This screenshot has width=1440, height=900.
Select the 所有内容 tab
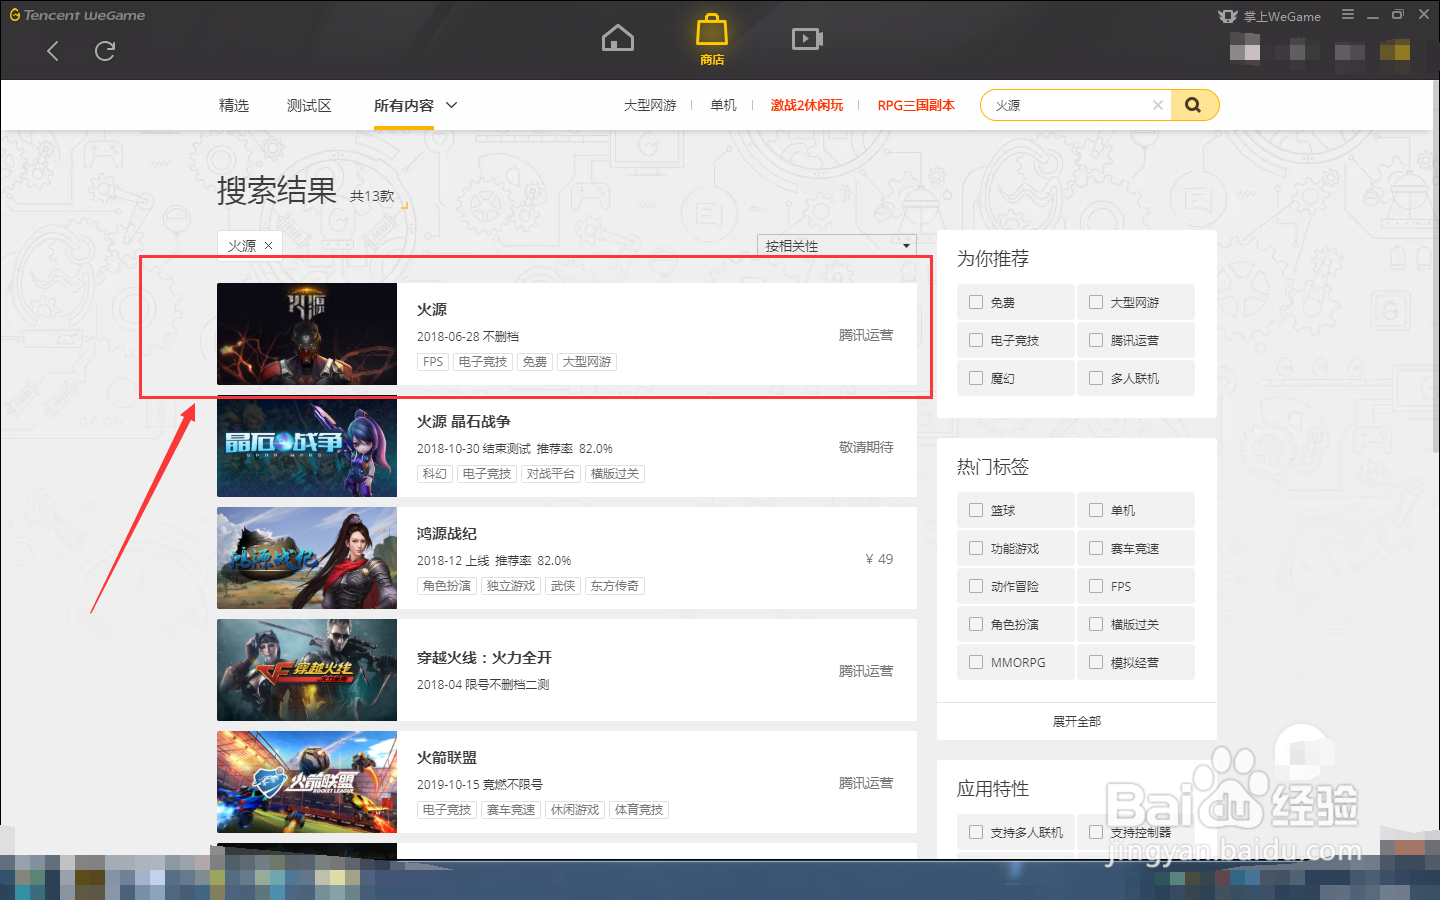pyautogui.click(x=404, y=105)
